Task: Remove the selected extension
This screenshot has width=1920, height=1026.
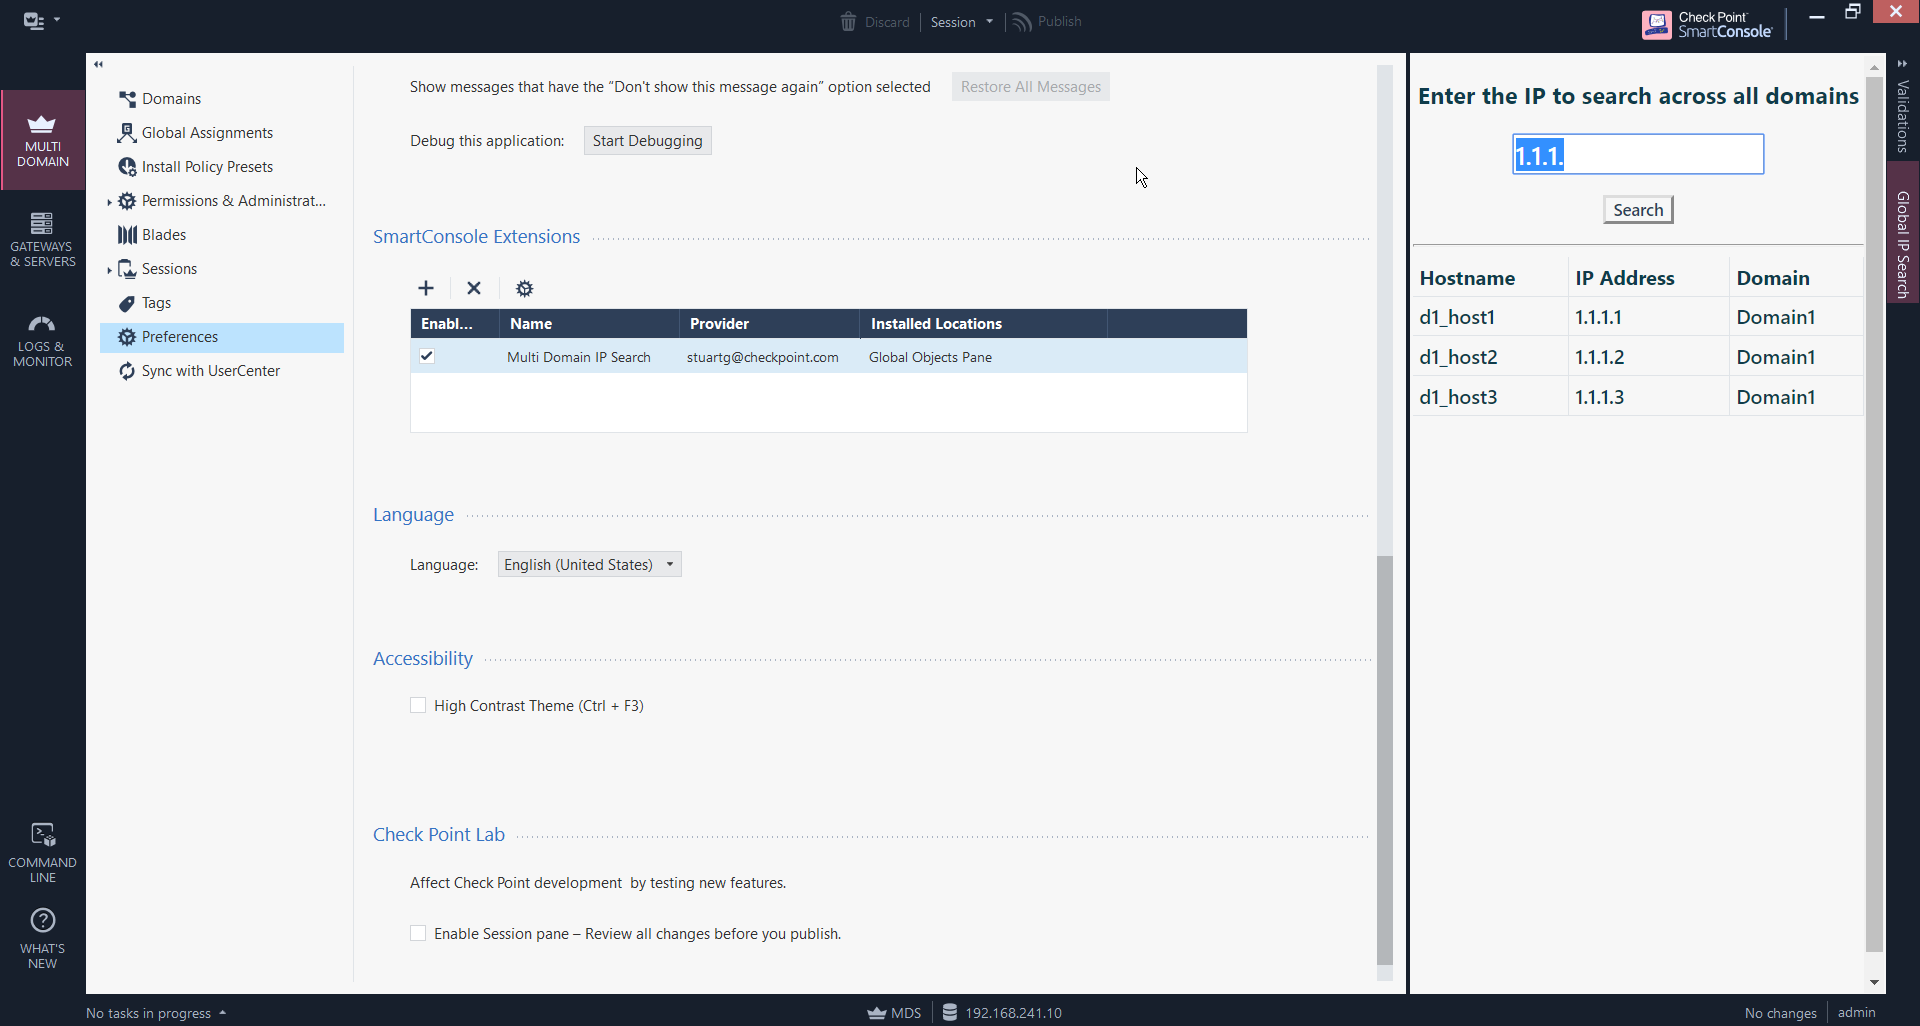Action: (474, 288)
